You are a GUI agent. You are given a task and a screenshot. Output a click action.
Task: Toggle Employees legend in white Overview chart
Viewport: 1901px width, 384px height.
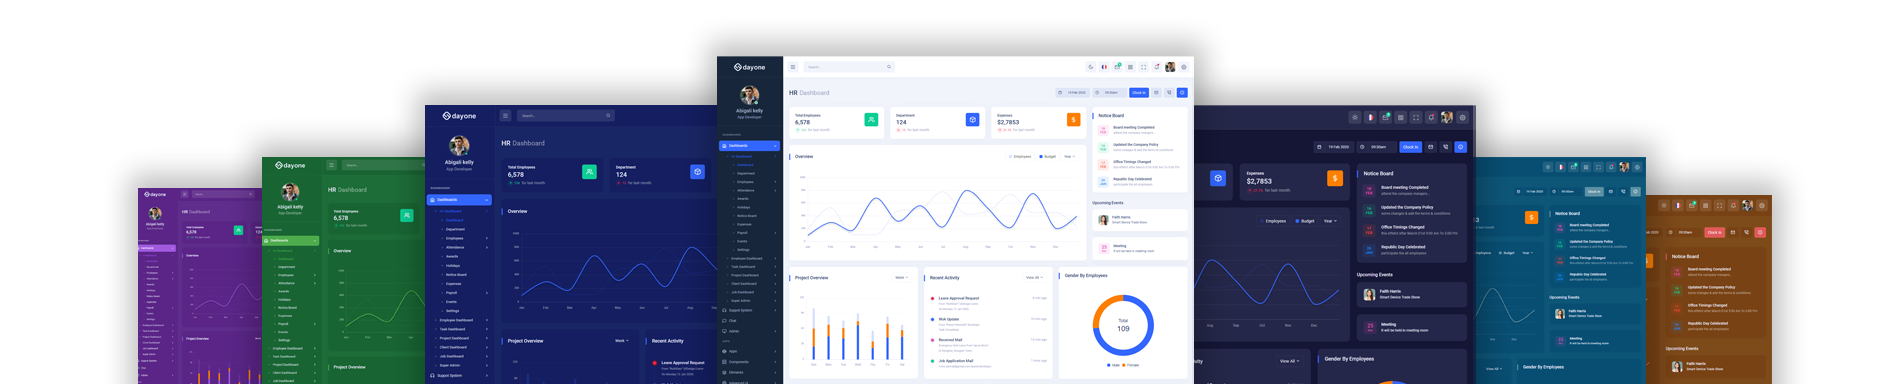tap(1020, 156)
